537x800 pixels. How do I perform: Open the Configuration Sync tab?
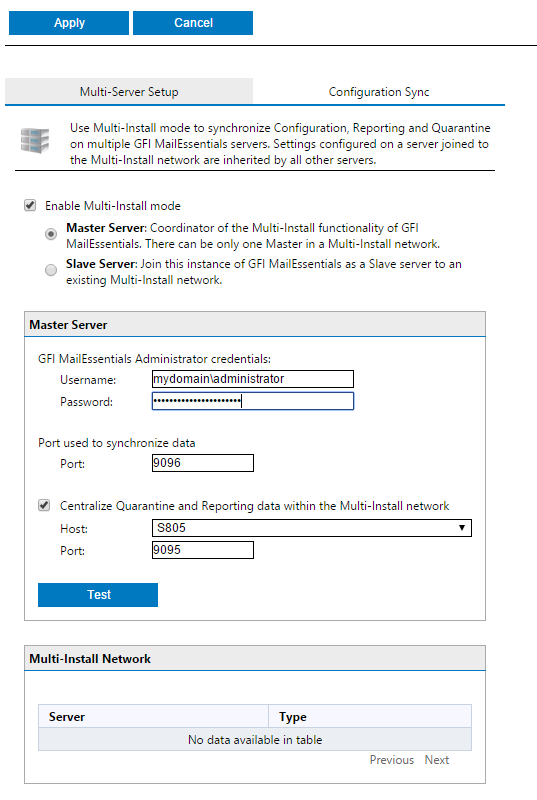click(379, 92)
